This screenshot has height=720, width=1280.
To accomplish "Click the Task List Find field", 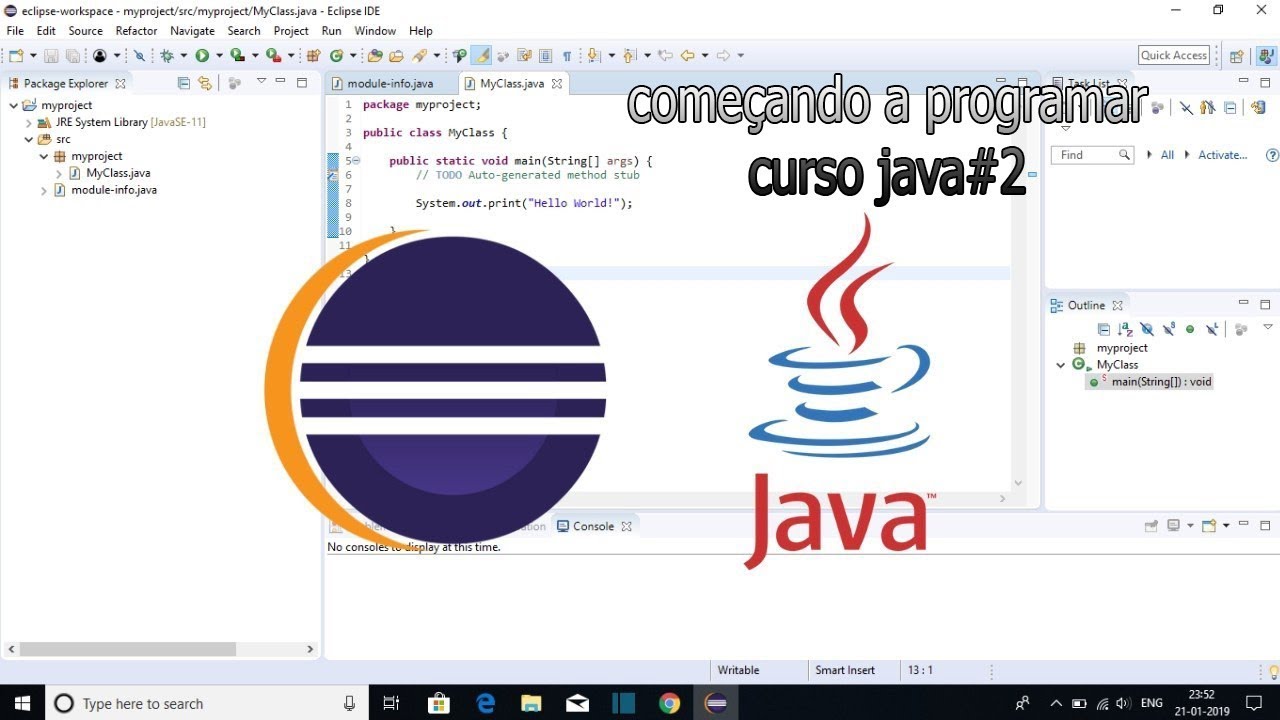I will coord(1092,155).
